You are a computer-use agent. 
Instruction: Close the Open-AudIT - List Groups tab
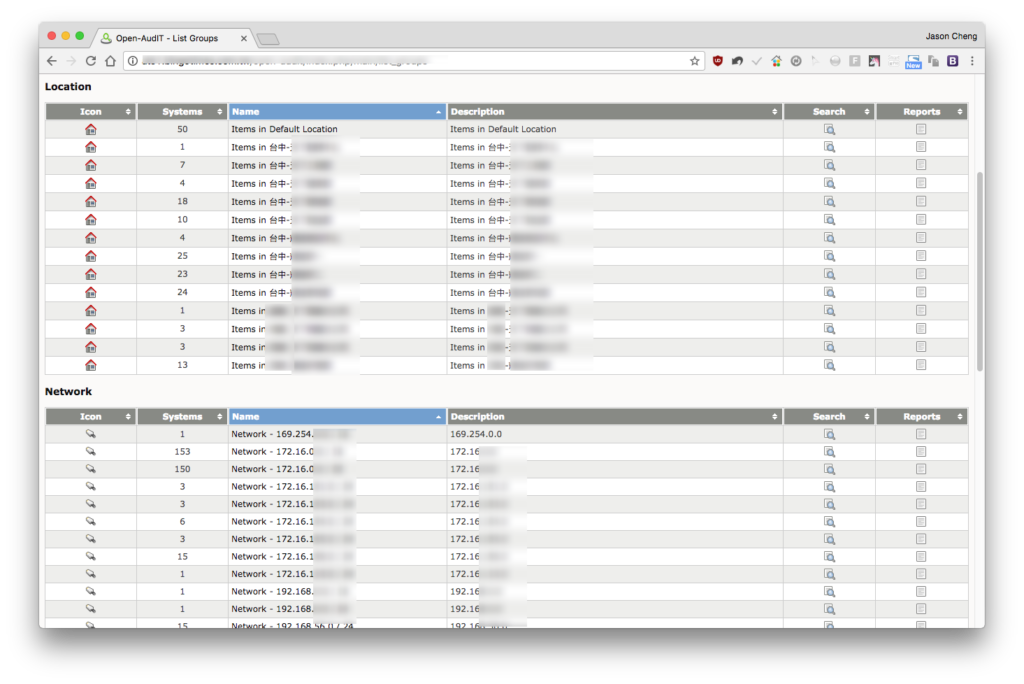pyautogui.click(x=244, y=39)
